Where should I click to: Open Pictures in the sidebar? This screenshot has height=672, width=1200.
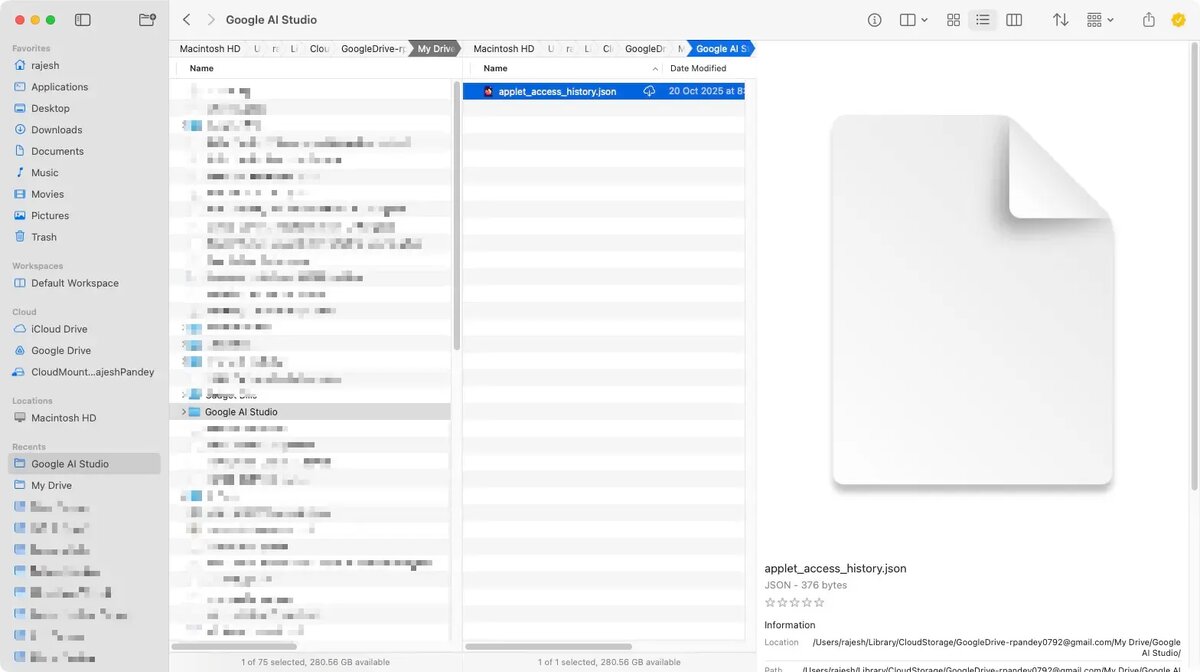(50, 216)
